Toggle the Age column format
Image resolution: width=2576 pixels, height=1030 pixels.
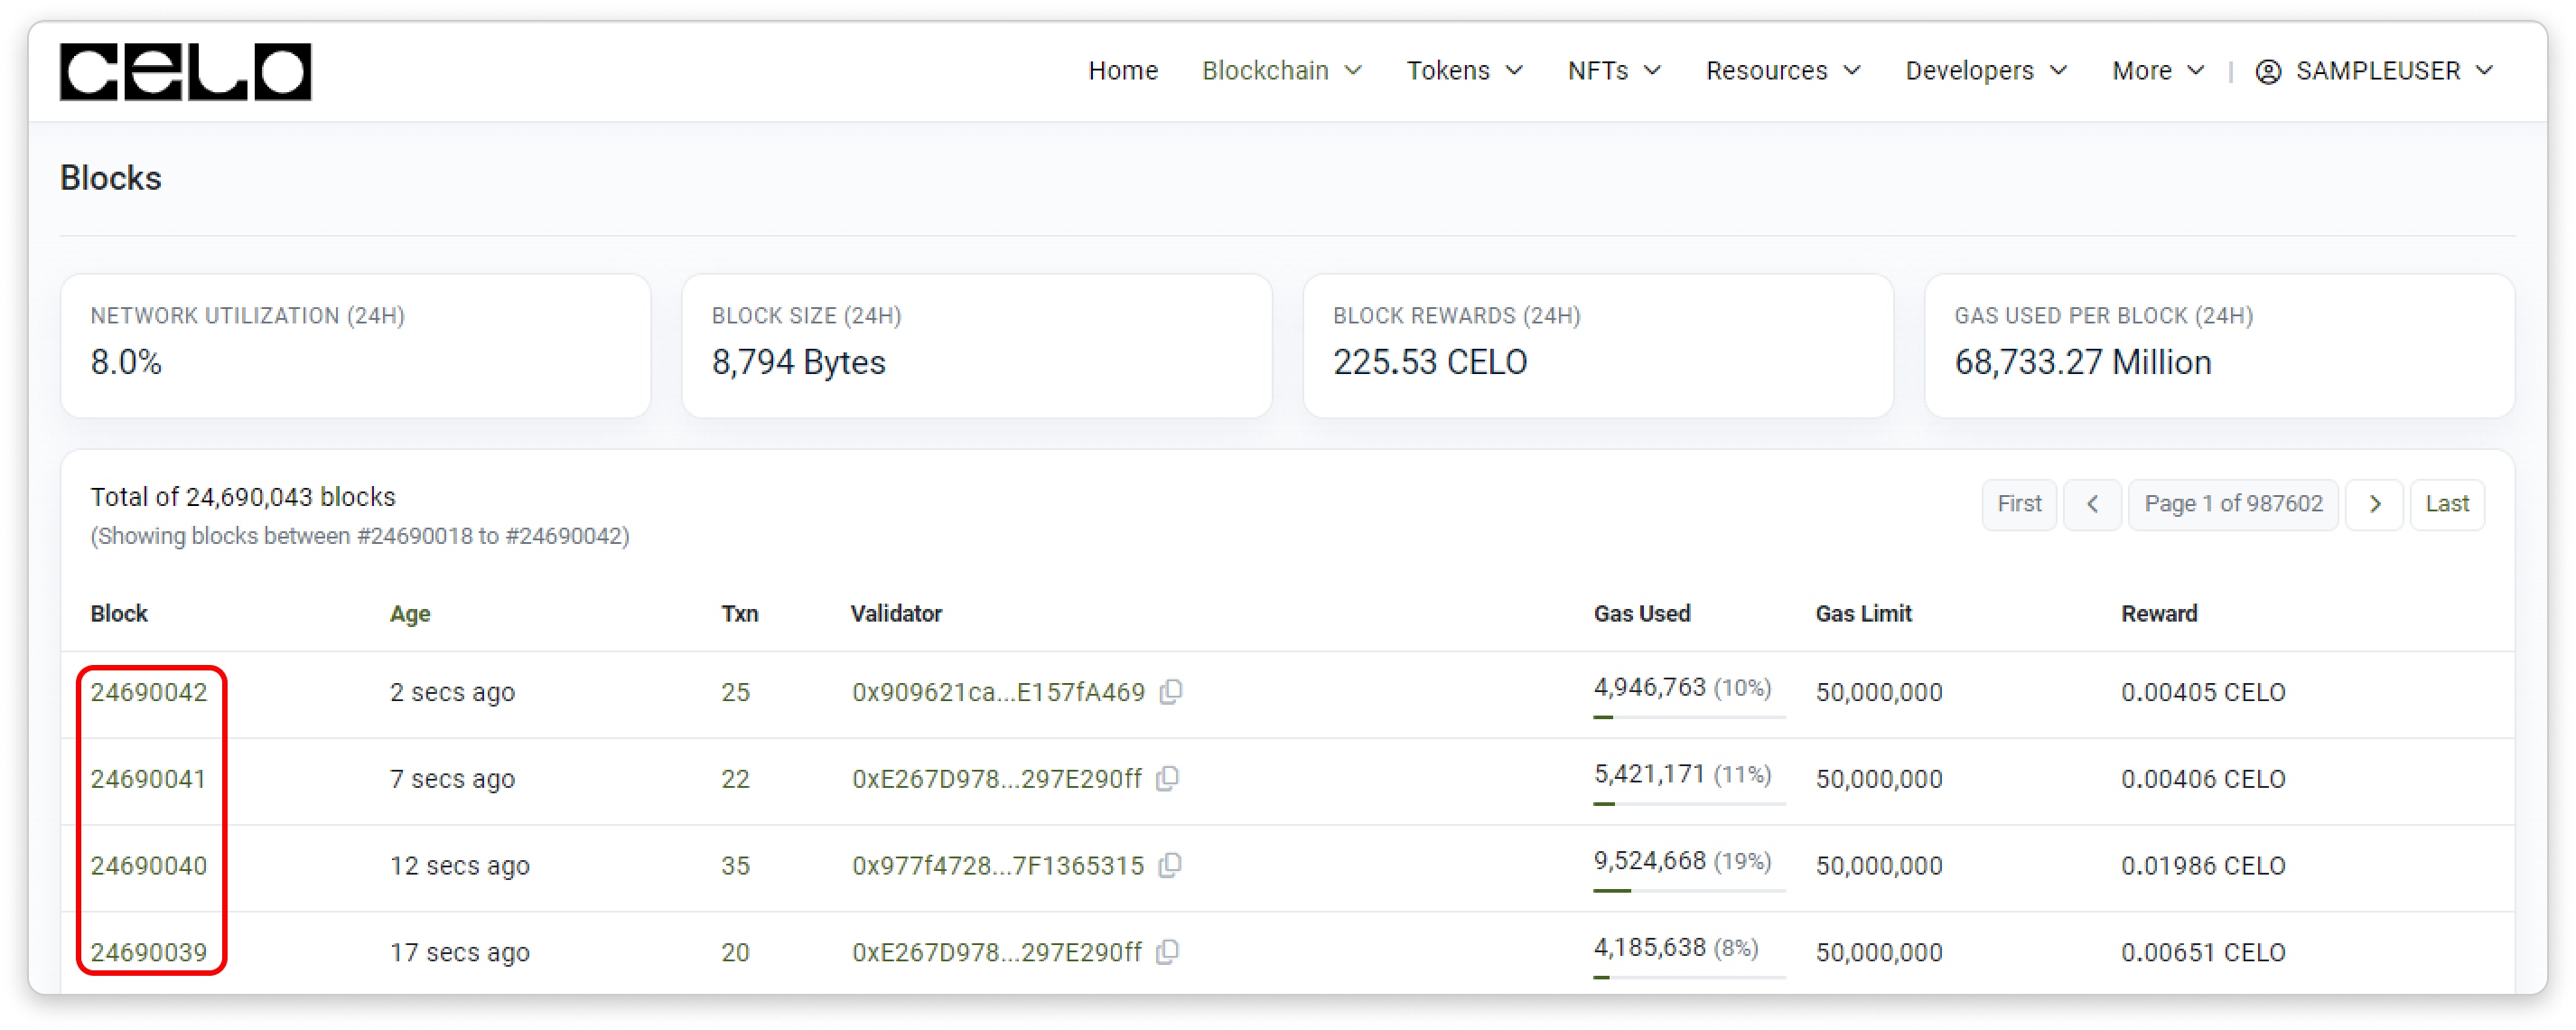(410, 614)
